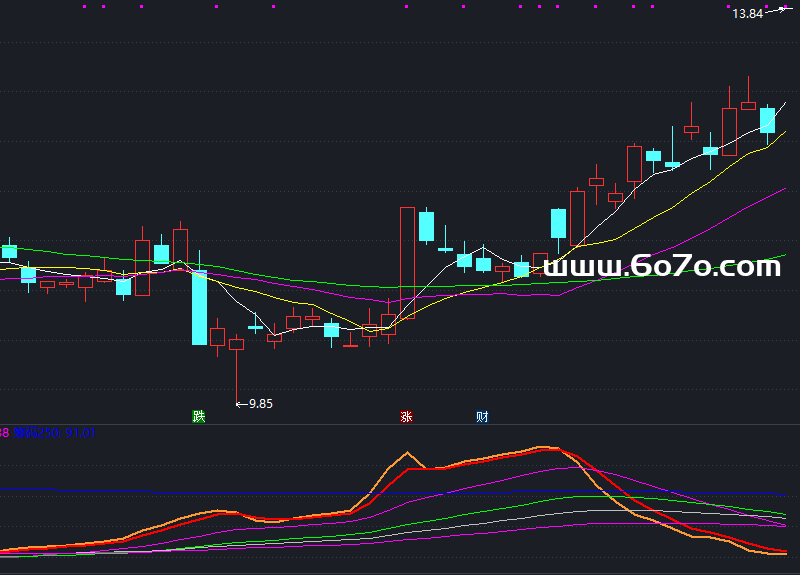Image resolution: width=800 pixels, height=575 pixels.
Task: Select the 13.84 highest price label
Action: click(746, 14)
